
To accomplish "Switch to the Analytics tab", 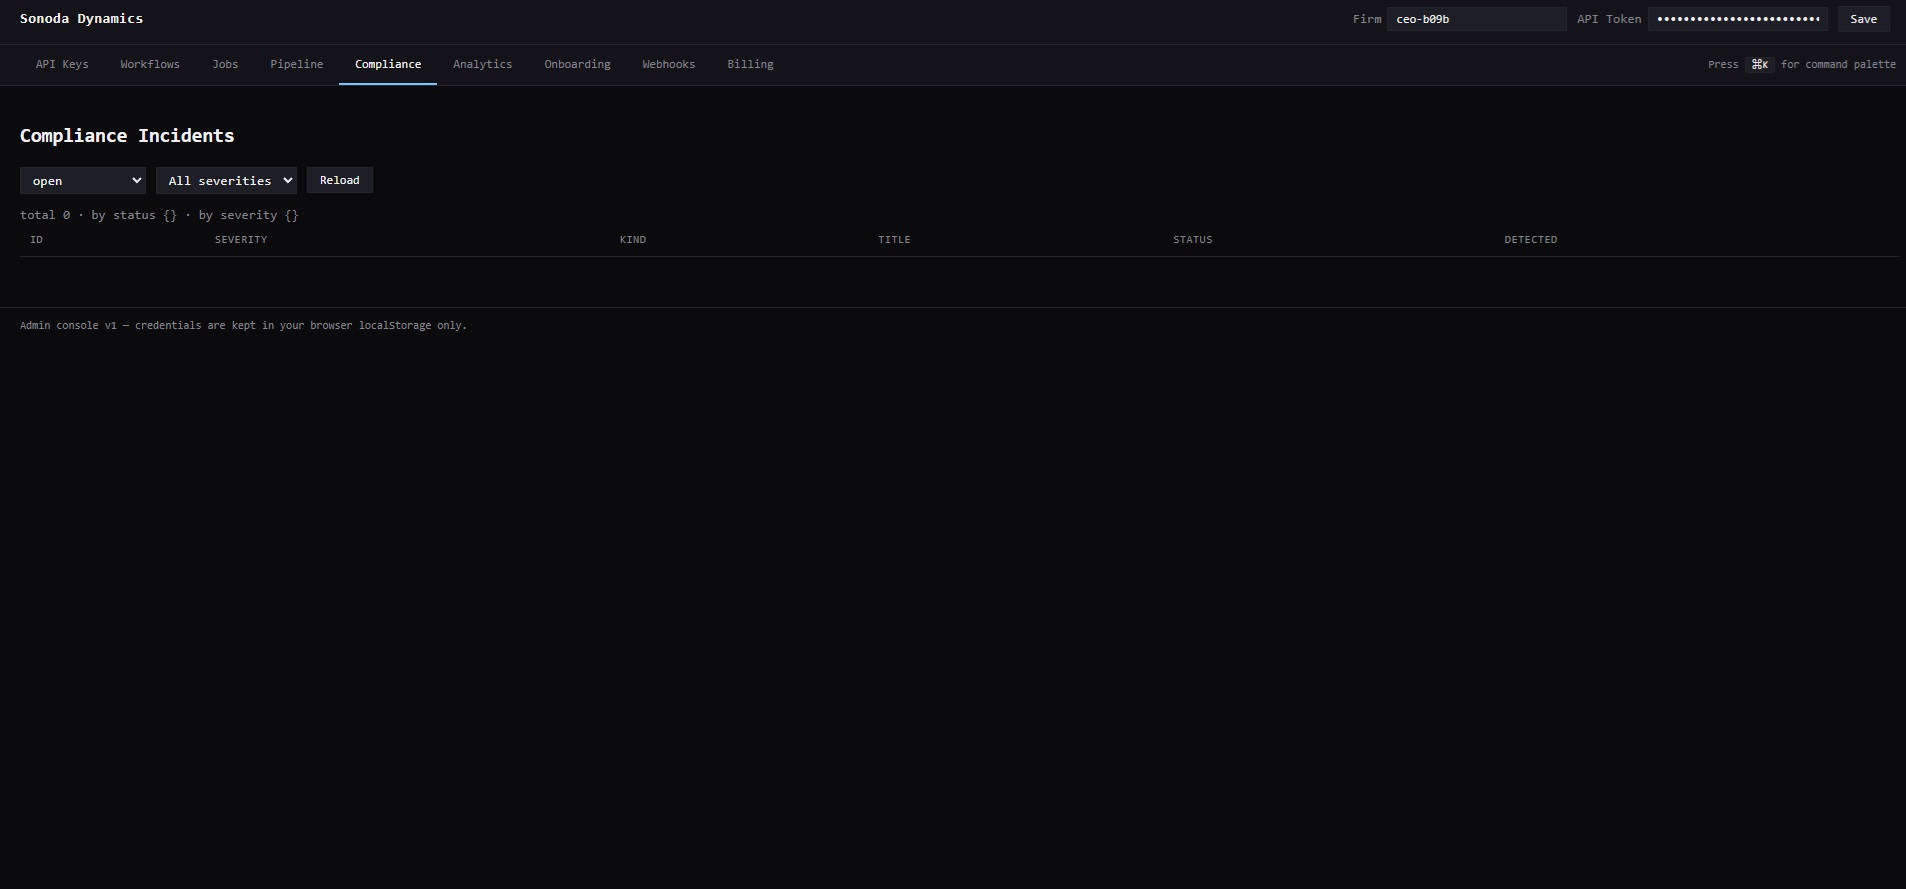I will coord(482,64).
